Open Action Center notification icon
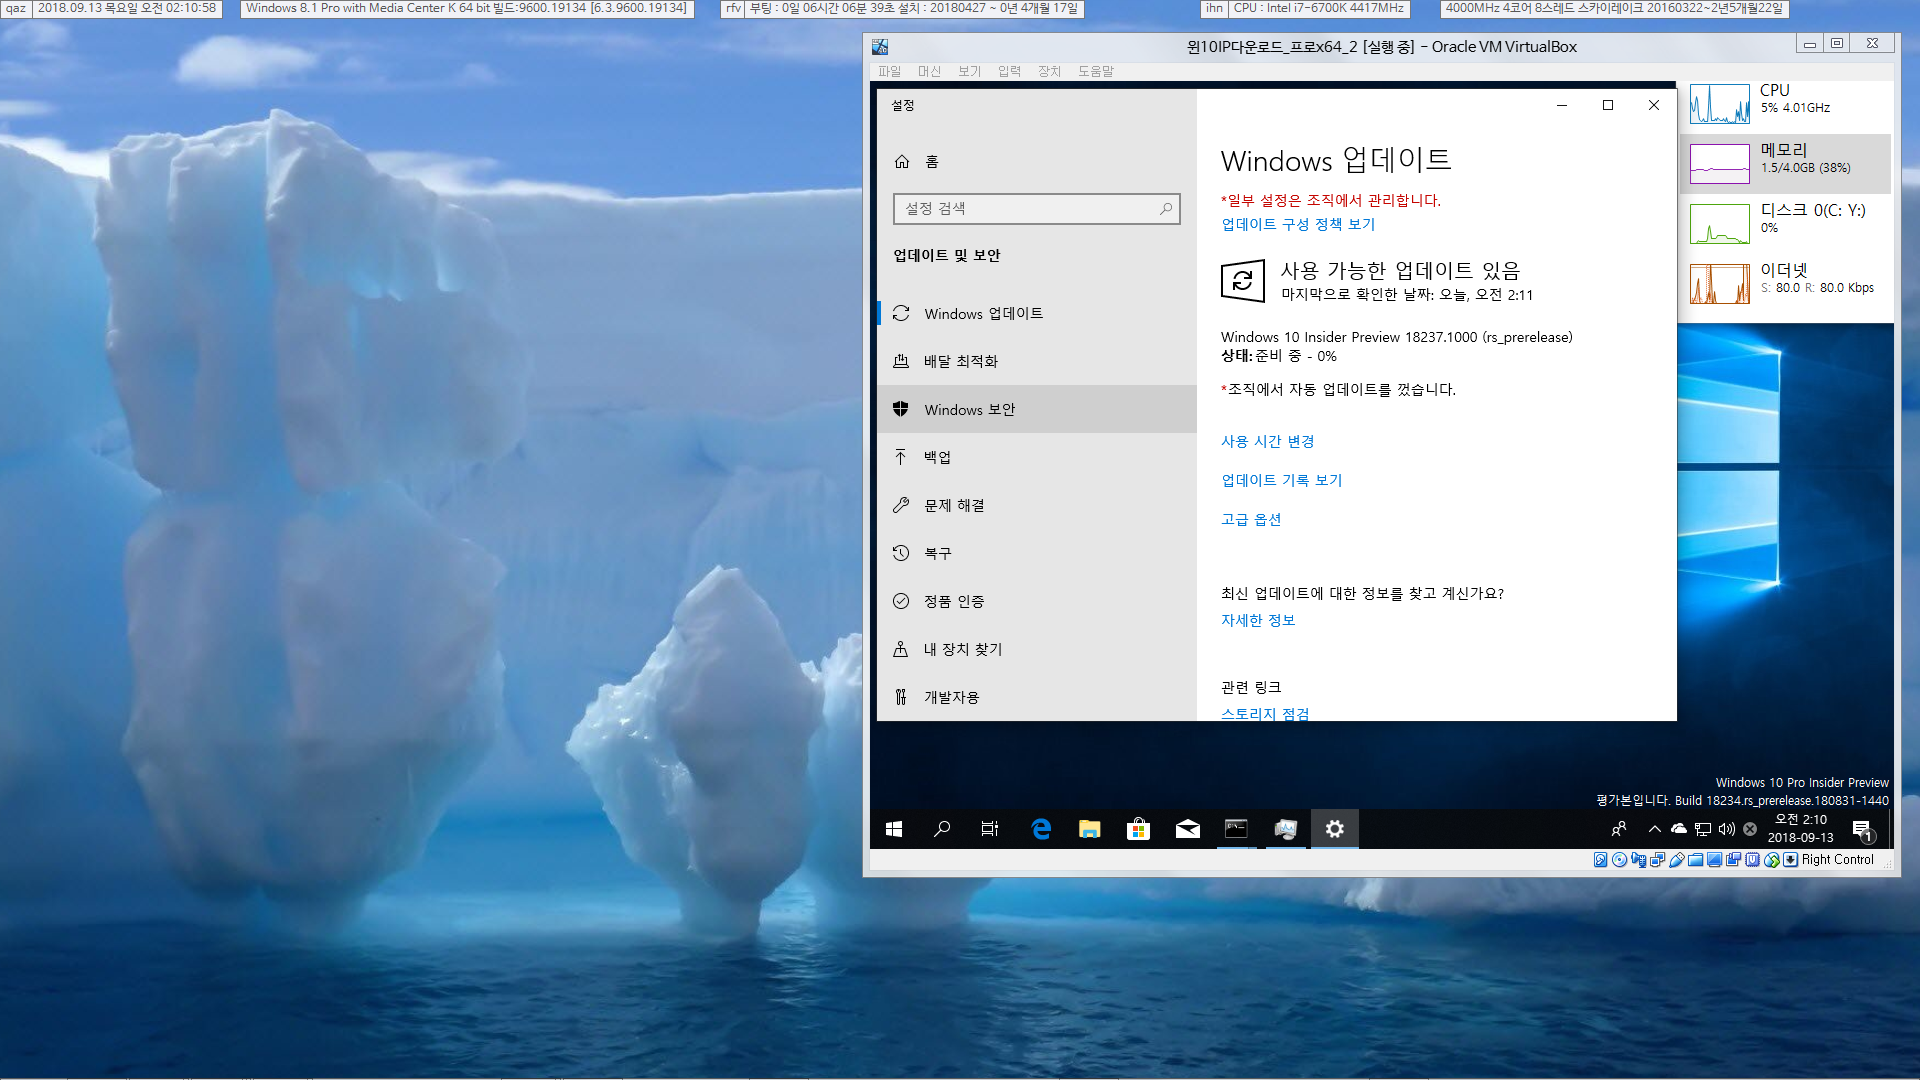Screen dimensions: 1920x1080 (x=1862, y=829)
